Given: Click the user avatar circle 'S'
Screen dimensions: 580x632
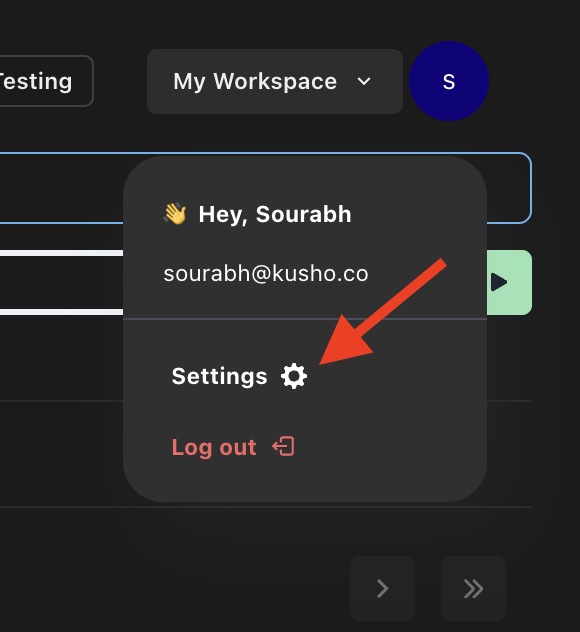Looking at the screenshot, I should [x=449, y=81].
